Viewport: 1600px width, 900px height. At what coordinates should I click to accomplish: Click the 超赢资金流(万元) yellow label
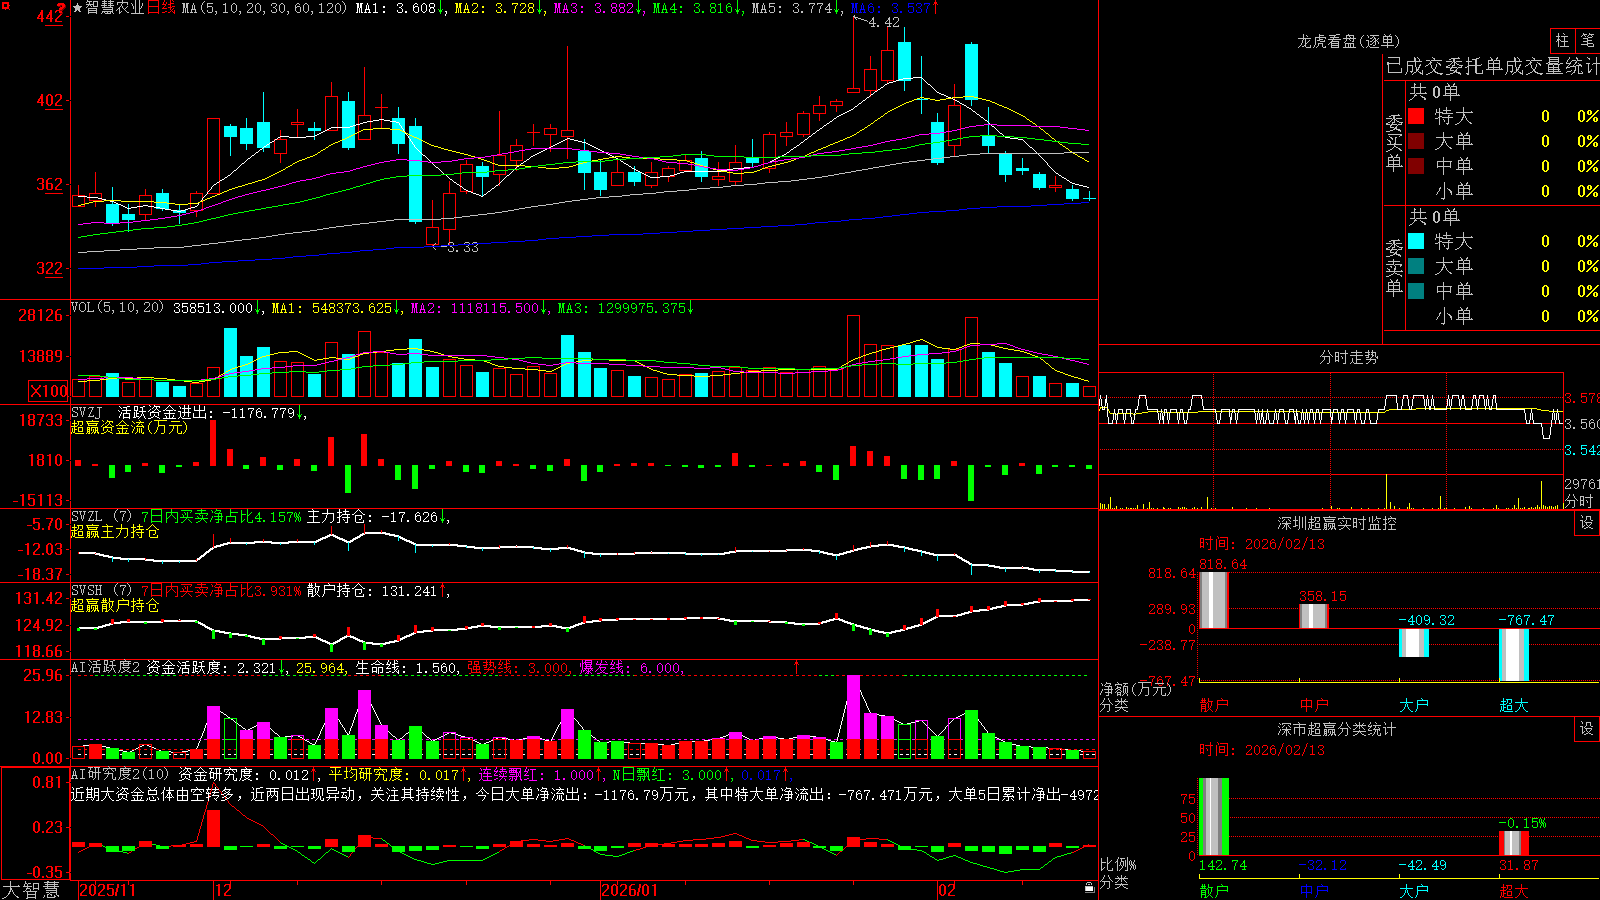click(x=129, y=427)
